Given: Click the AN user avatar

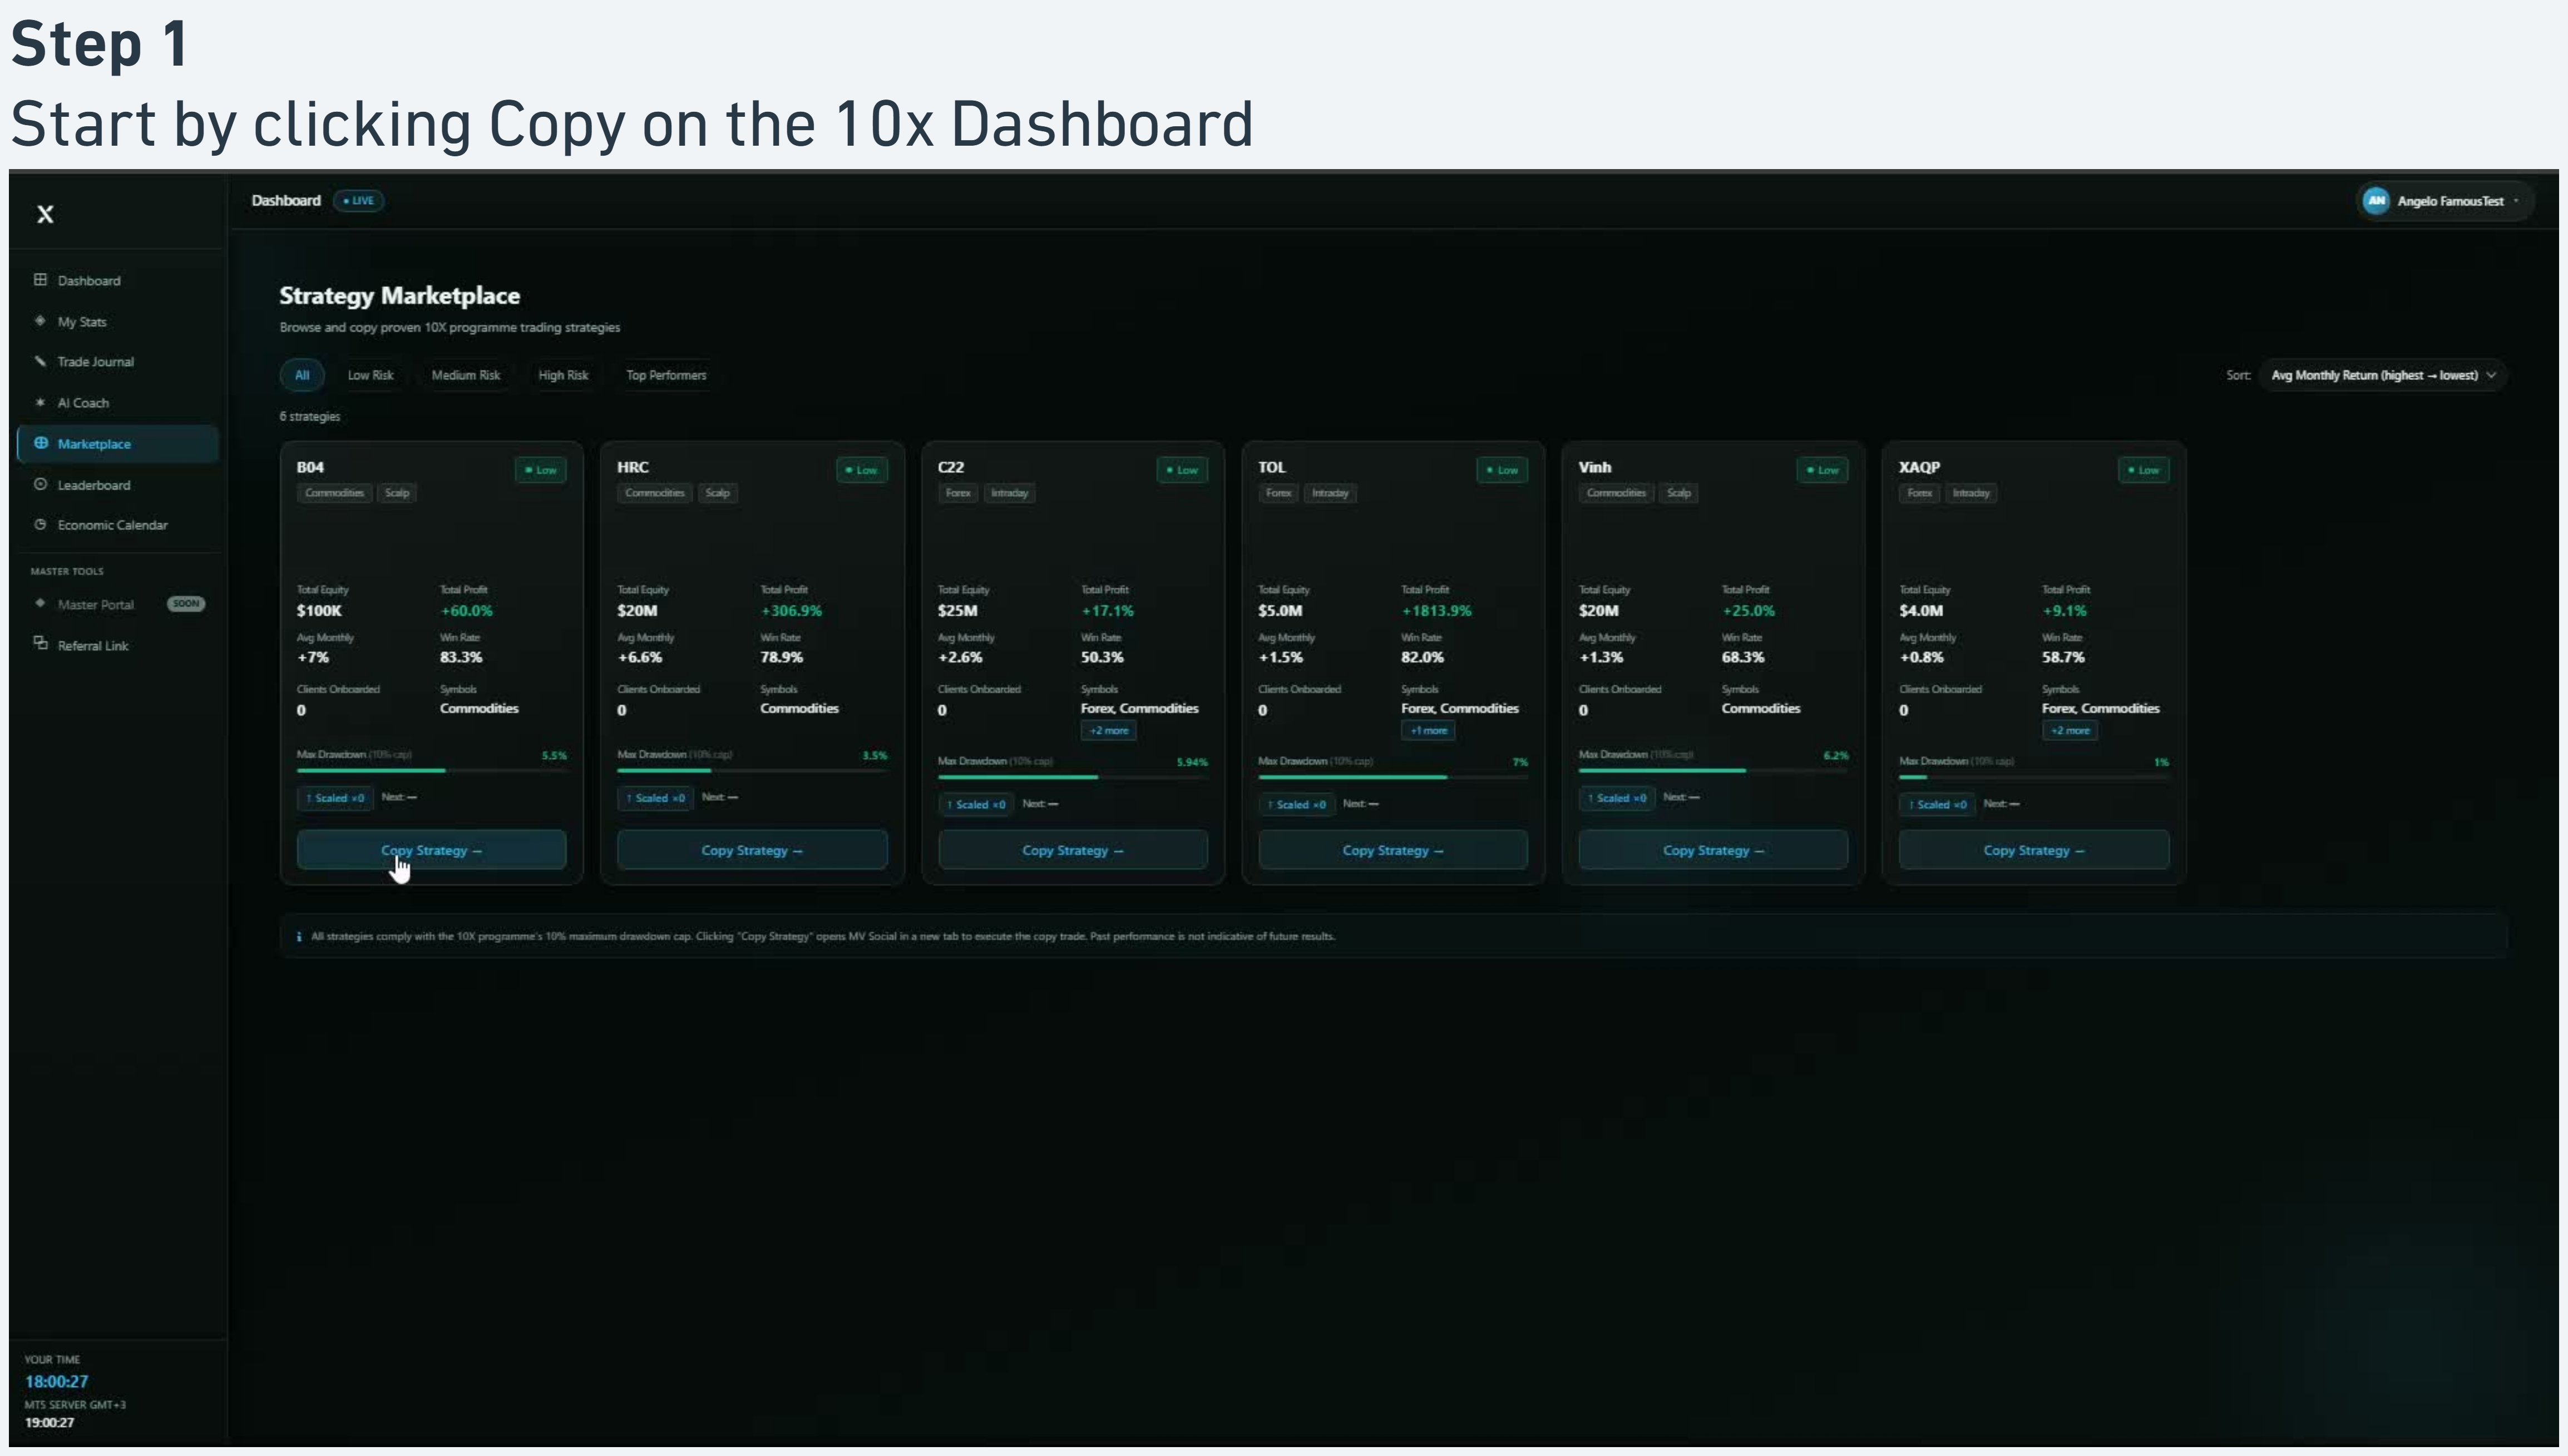Looking at the screenshot, I should 2376,201.
